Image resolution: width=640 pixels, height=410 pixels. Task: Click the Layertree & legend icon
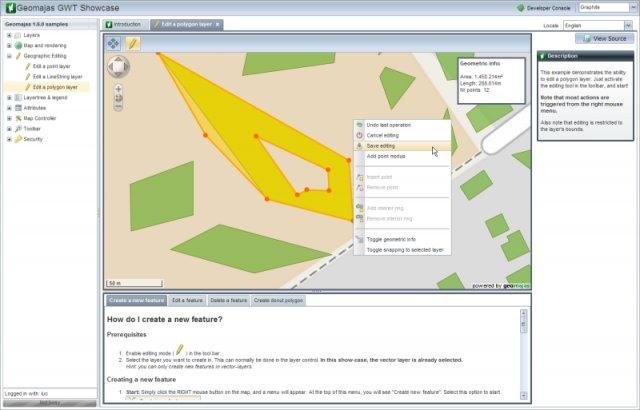pos(18,98)
